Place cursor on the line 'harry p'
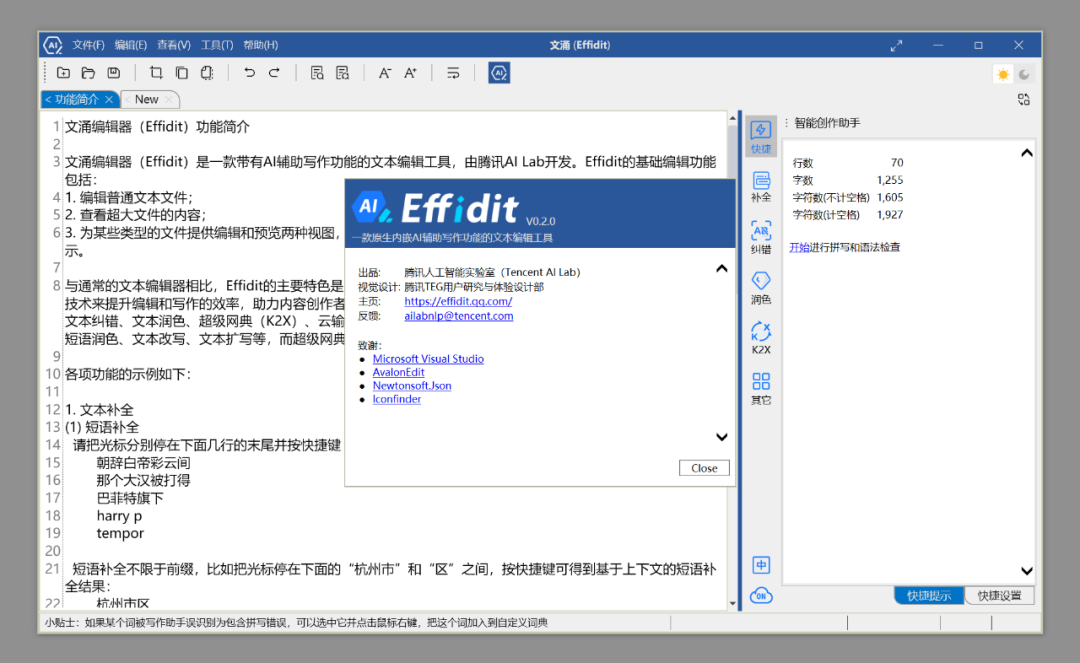Screen dimensions: 1080x663 (119, 516)
